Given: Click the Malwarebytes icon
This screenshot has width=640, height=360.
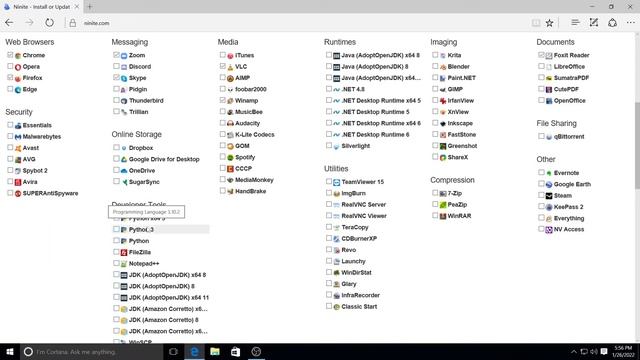Looking at the screenshot, I should pyautogui.click(x=18, y=137).
